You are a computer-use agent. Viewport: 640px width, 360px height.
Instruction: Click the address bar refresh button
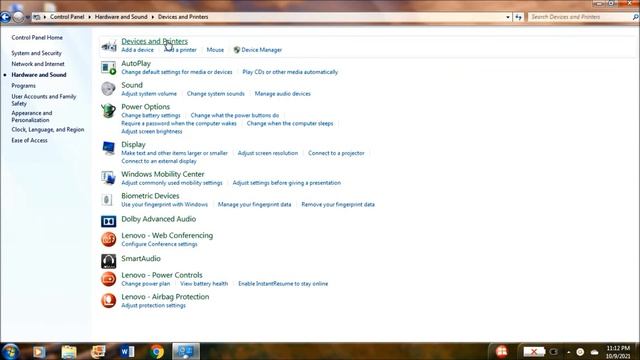518,17
